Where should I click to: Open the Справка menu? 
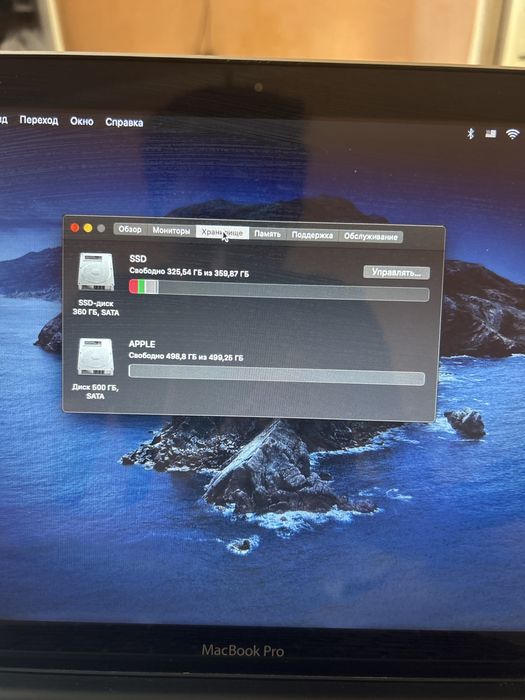click(124, 122)
